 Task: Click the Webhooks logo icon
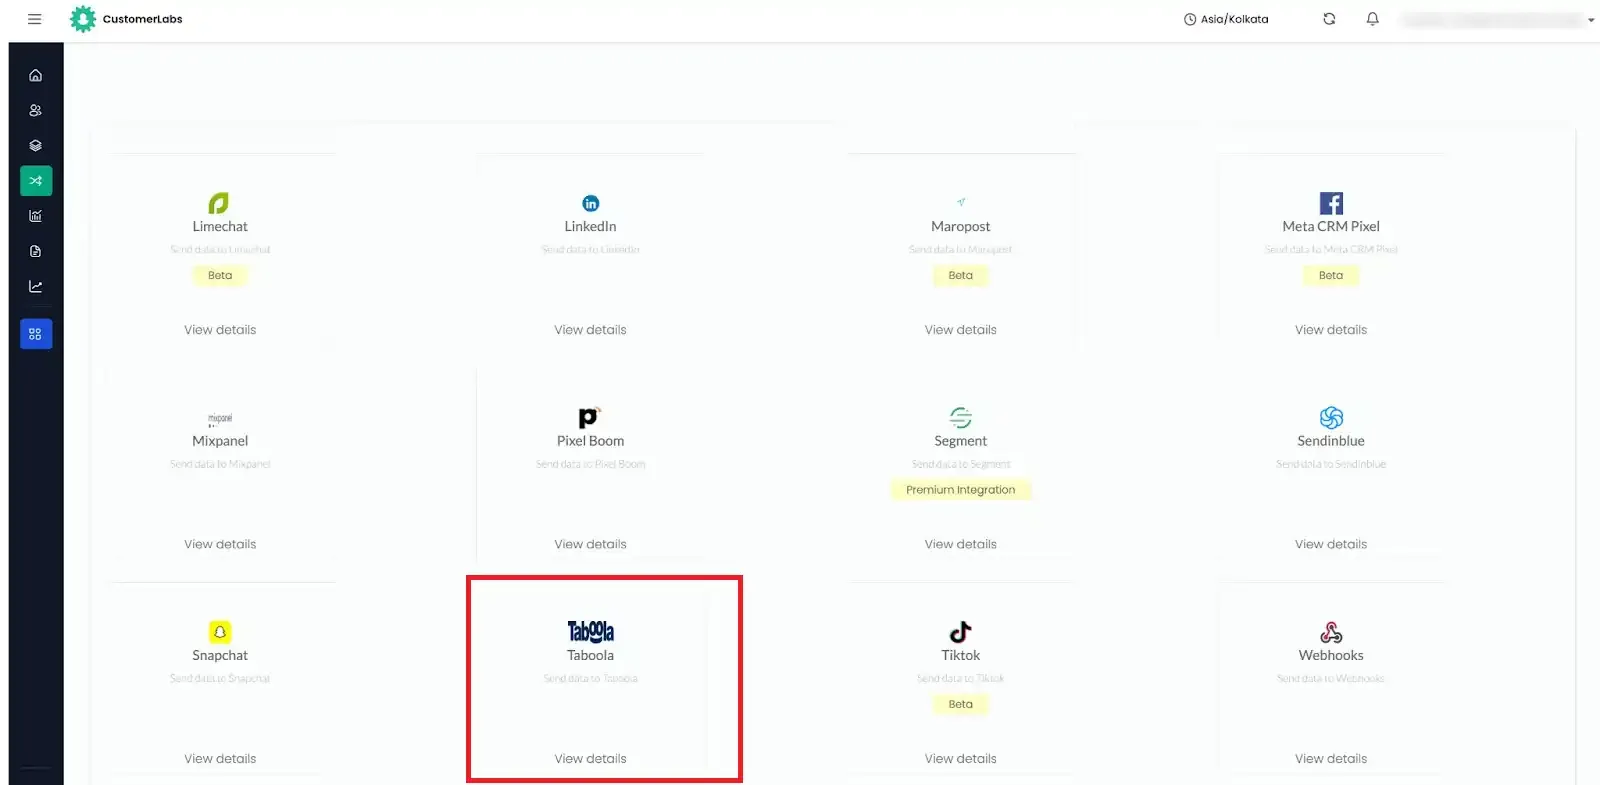point(1331,632)
